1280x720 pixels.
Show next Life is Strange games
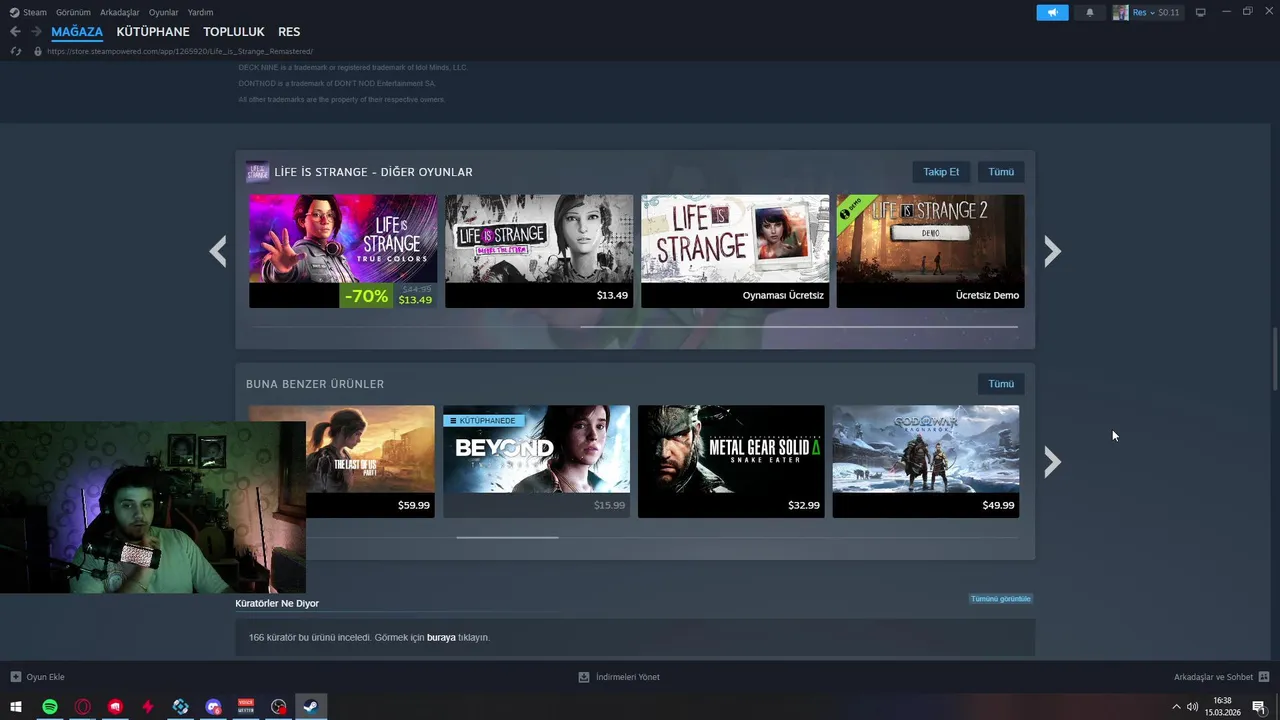point(1052,251)
